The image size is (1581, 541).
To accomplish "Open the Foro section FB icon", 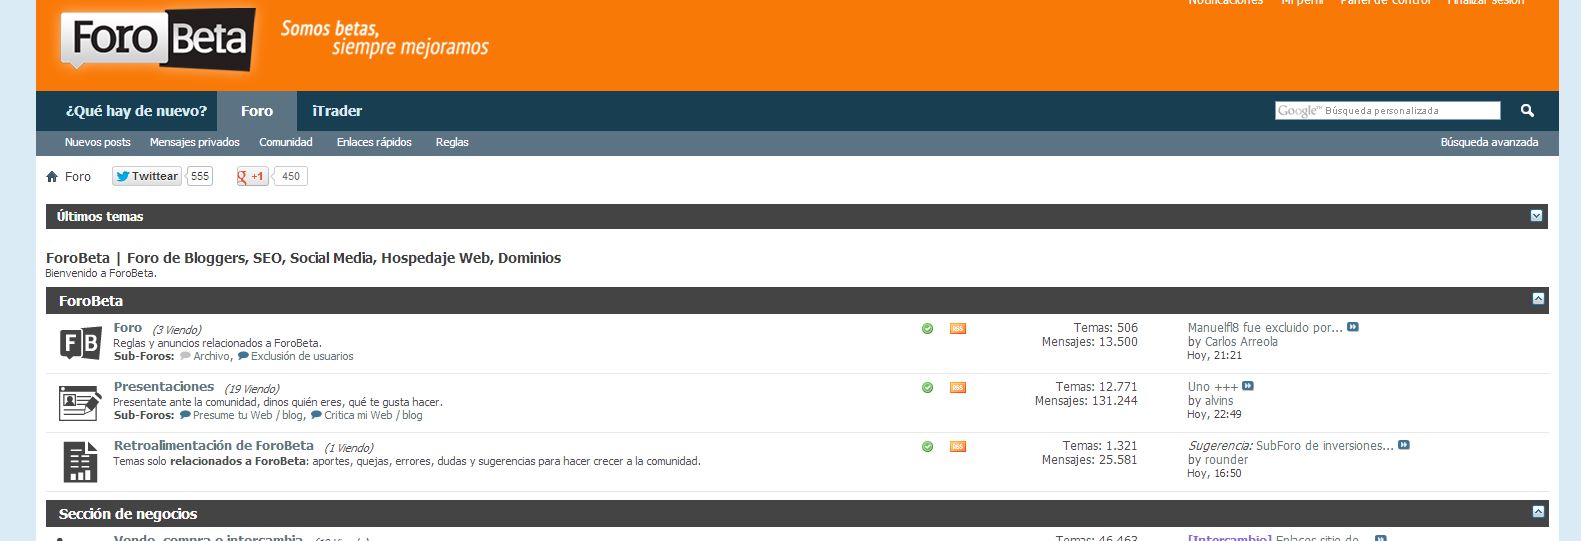I will click(80, 344).
